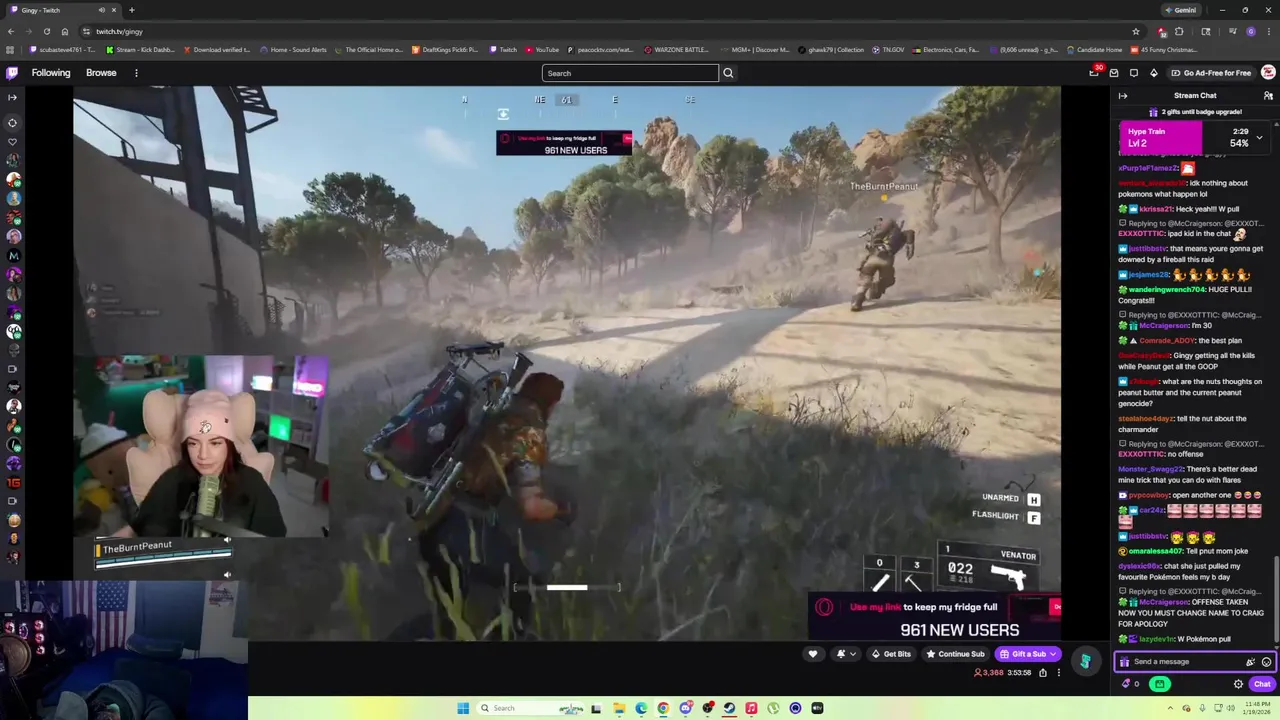The image size is (1280, 720).
Task: Bookmark this page with star icon
Action: 1136,31
